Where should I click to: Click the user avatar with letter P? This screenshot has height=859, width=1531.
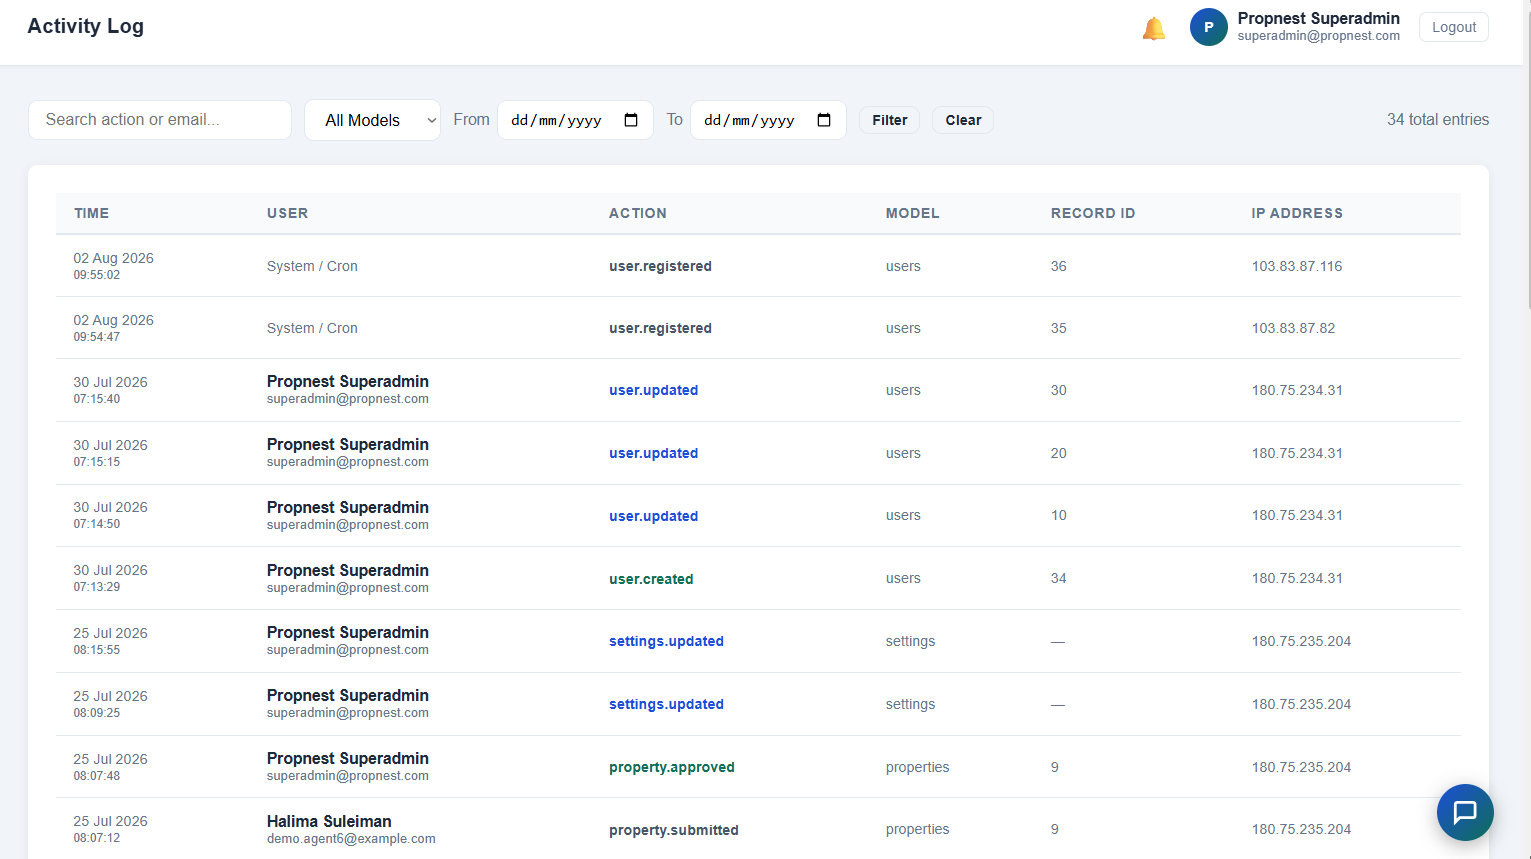click(x=1209, y=27)
